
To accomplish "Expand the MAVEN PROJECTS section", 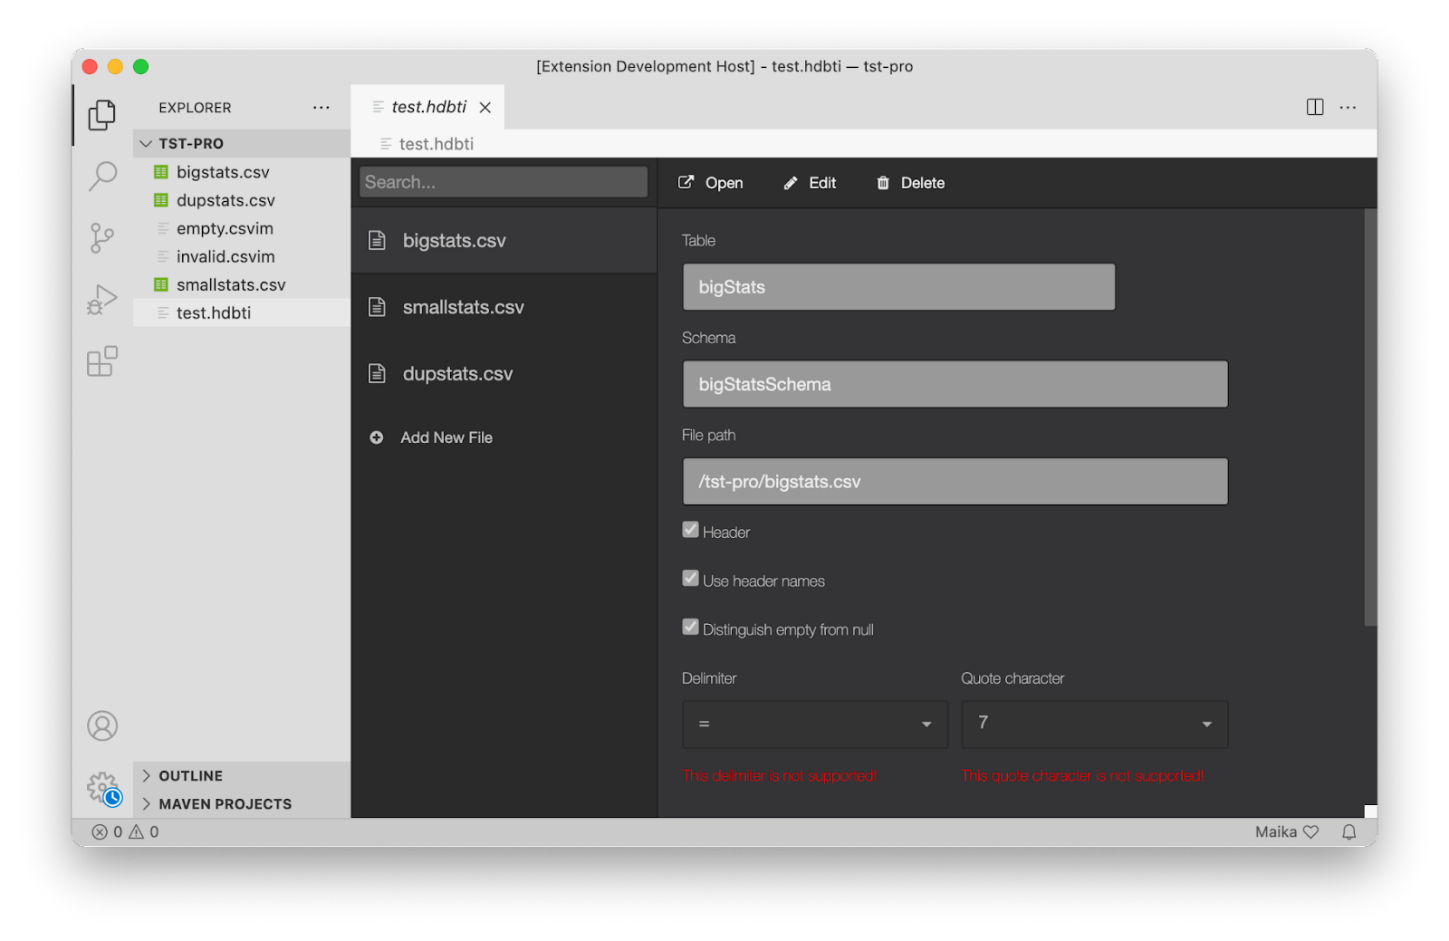I will click(x=241, y=804).
